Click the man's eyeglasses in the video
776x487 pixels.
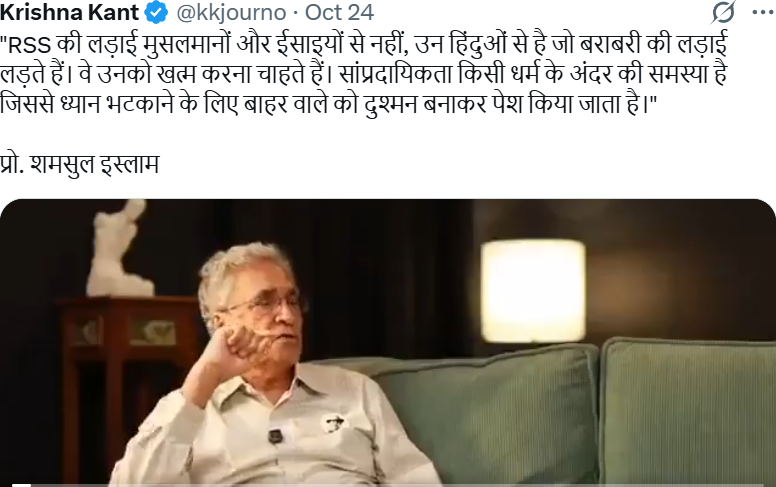click(261, 304)
